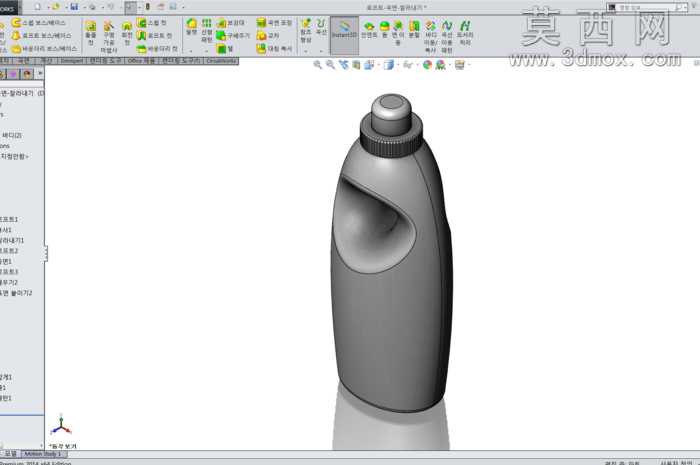Activate the Fillet tool
Image resolution: width=700 pixels, height=465 pixels.
[192, 27]
